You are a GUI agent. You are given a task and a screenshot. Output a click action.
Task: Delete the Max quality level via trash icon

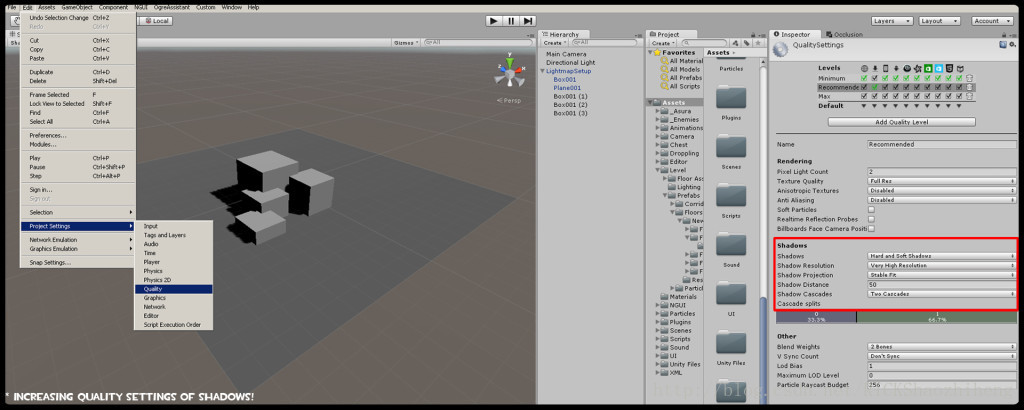coord(970,96)
